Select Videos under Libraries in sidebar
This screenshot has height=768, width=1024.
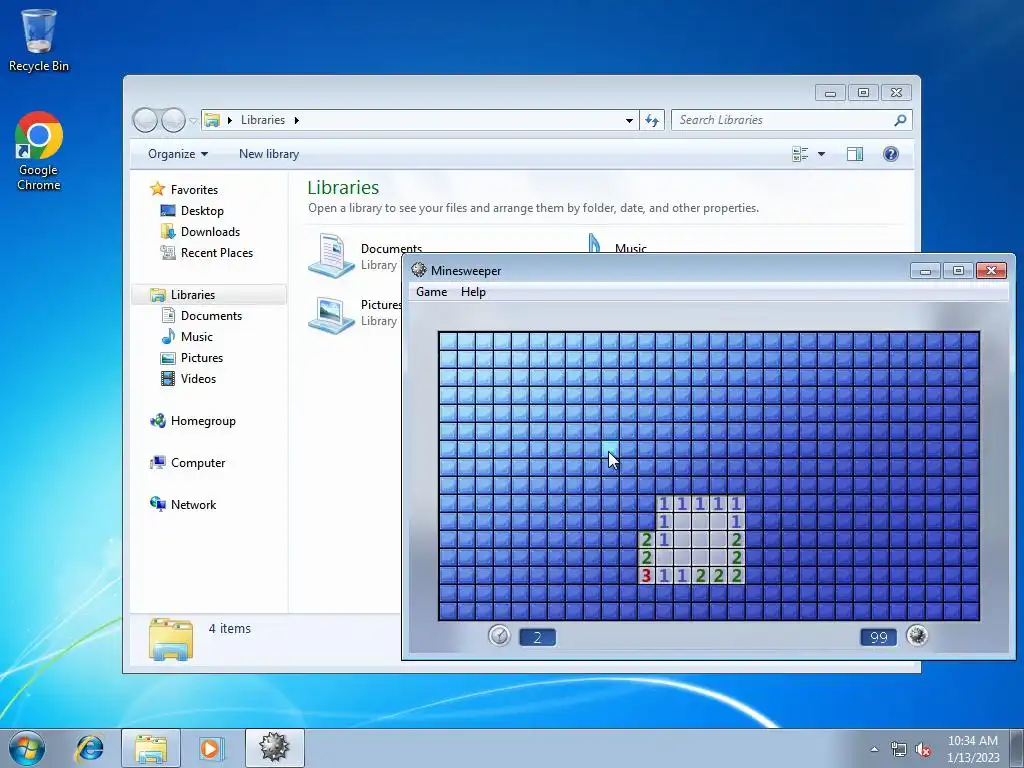click(198, 378)
